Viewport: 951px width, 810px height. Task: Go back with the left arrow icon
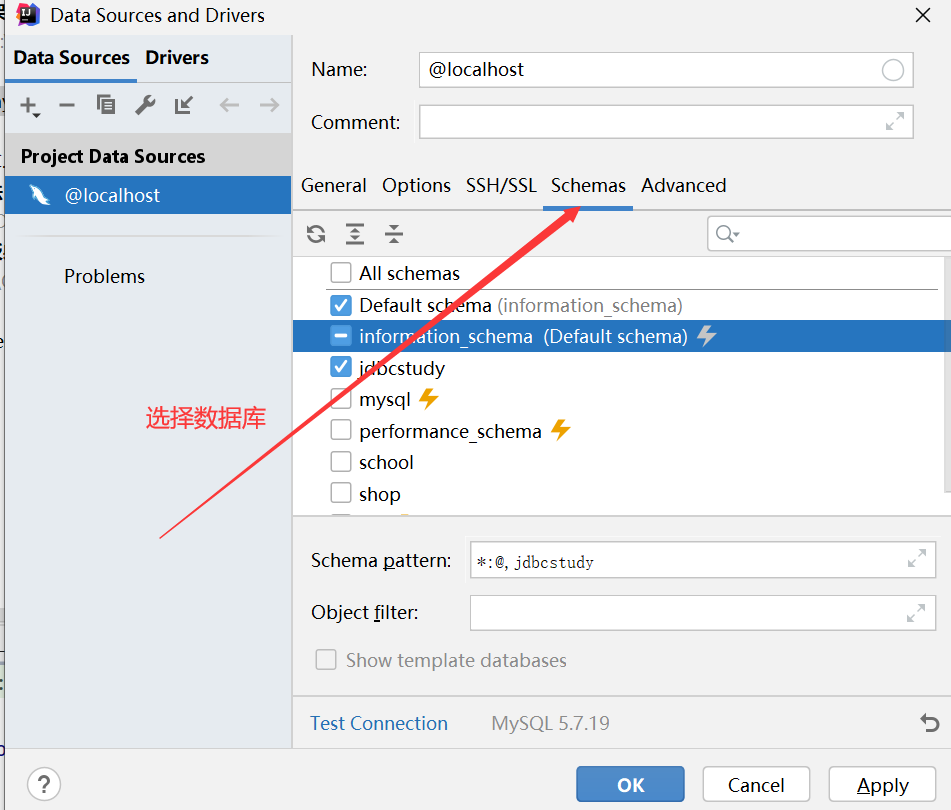229,105
